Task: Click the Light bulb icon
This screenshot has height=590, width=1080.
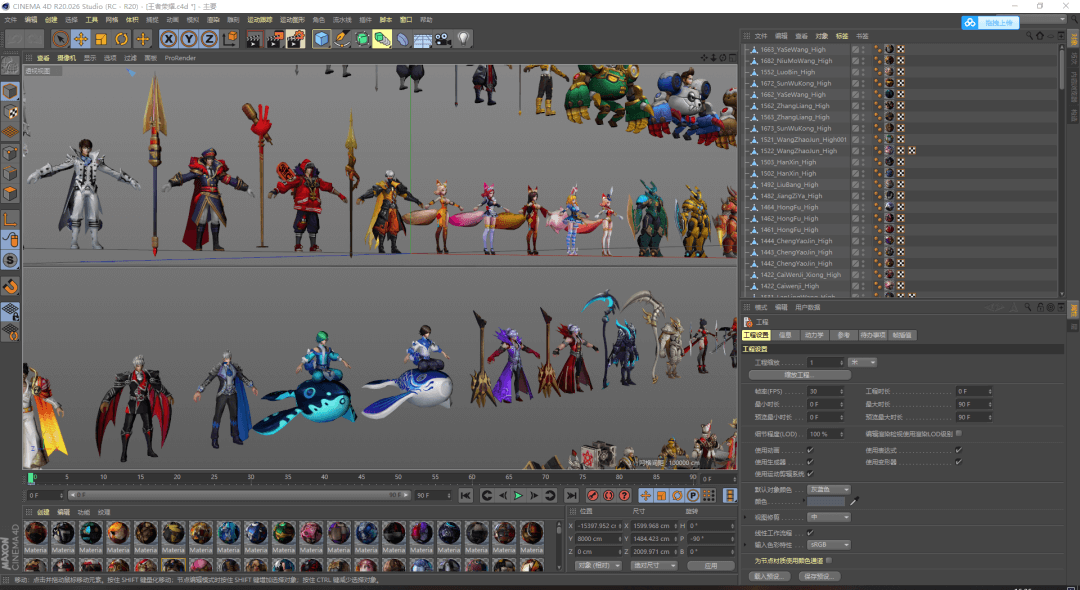Action: point(464,39)
